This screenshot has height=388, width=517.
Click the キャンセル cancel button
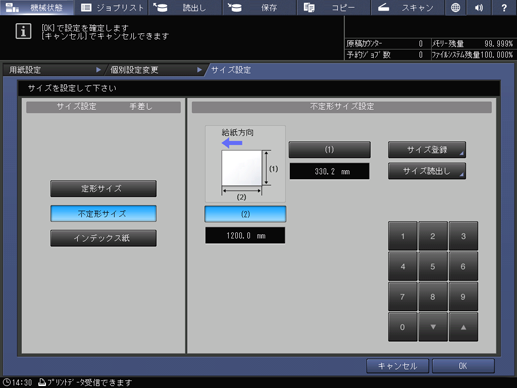pos(397,366)
